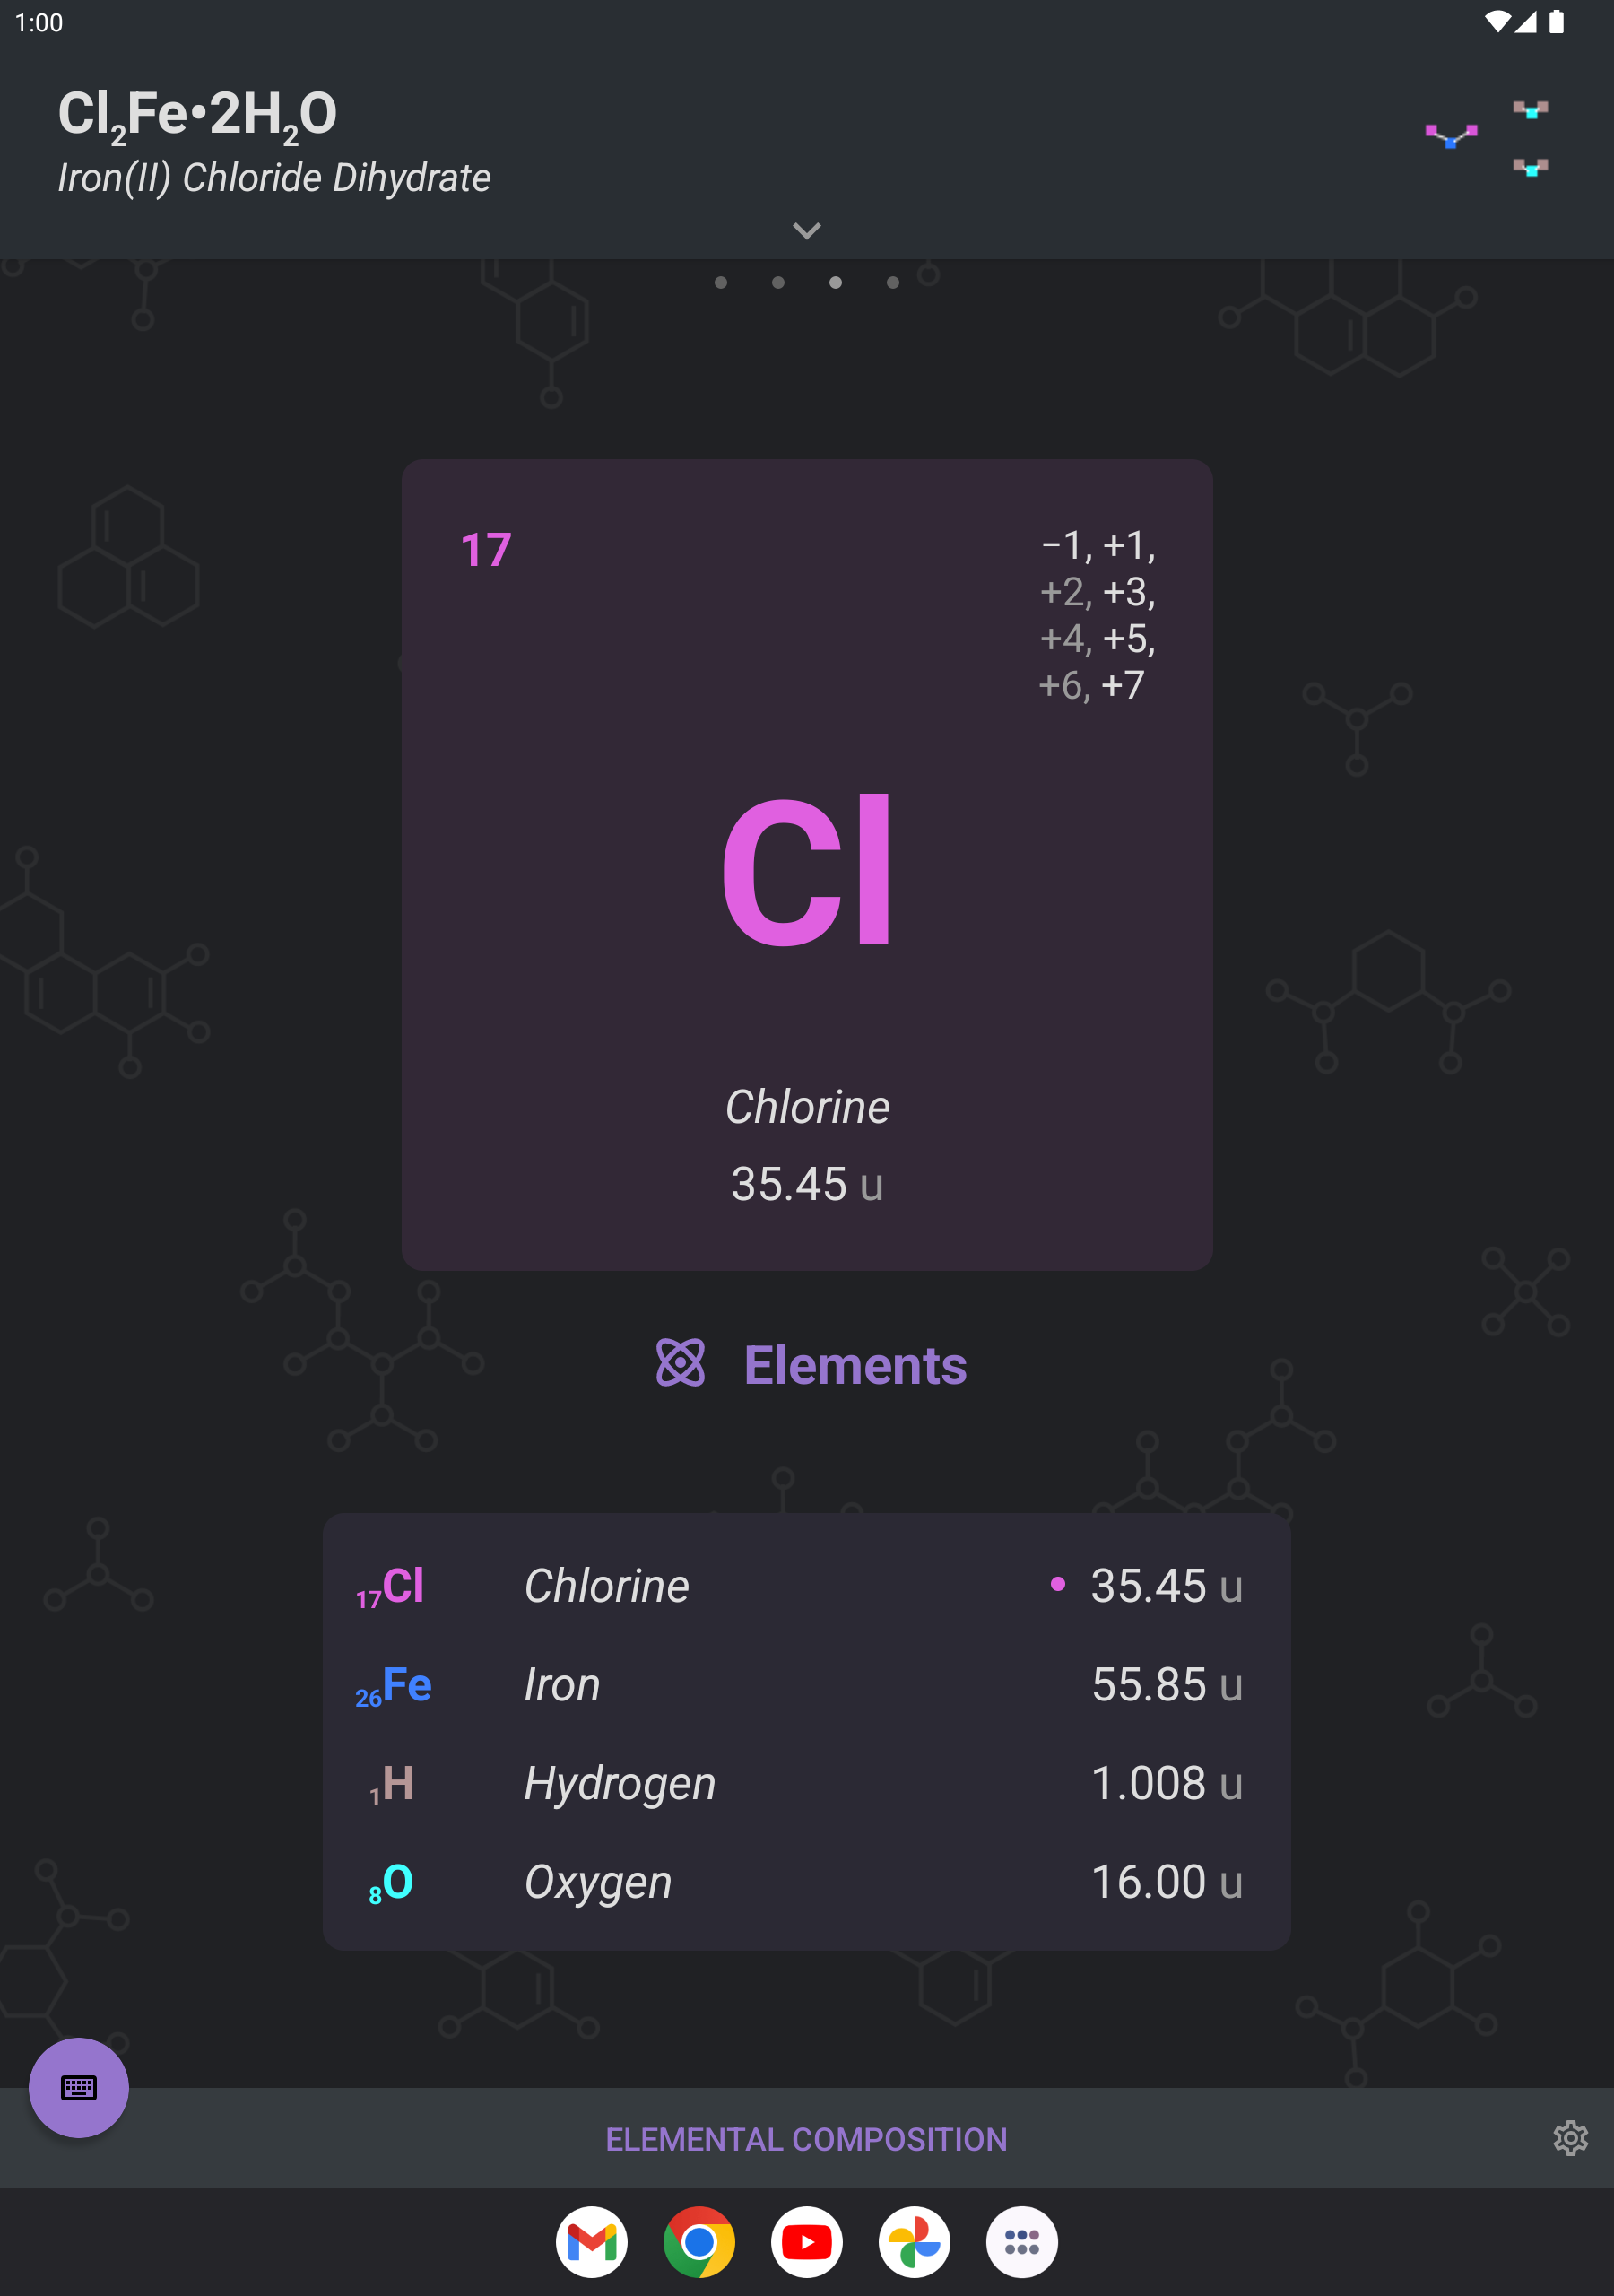
Task: Collapse the formula header via chevron arrow
Action: click(806, 230)
